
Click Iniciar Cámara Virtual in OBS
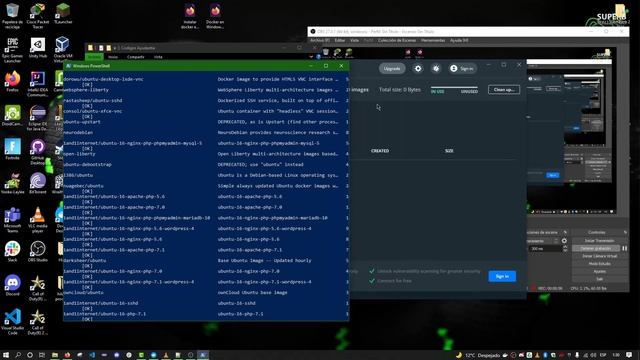600,256
